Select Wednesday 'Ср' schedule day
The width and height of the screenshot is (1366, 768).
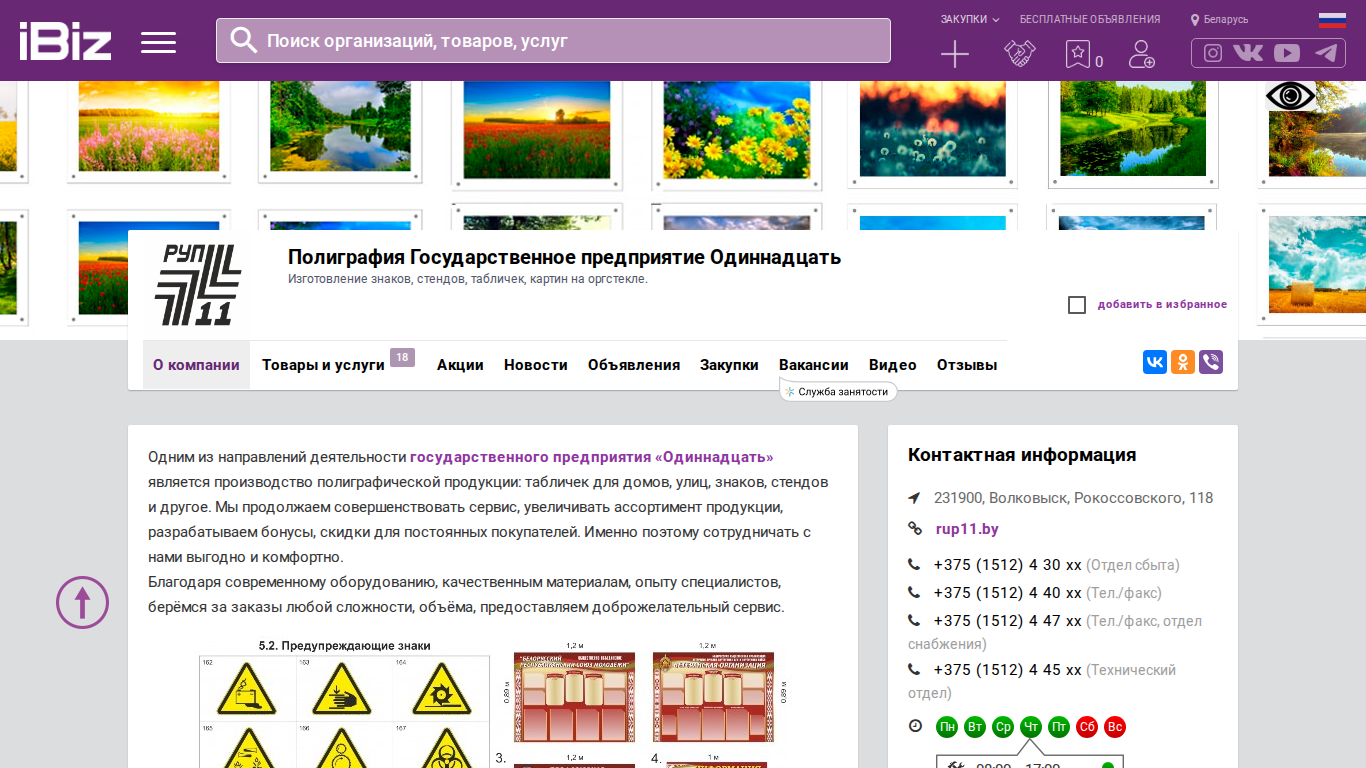[x=1003, y=727]
